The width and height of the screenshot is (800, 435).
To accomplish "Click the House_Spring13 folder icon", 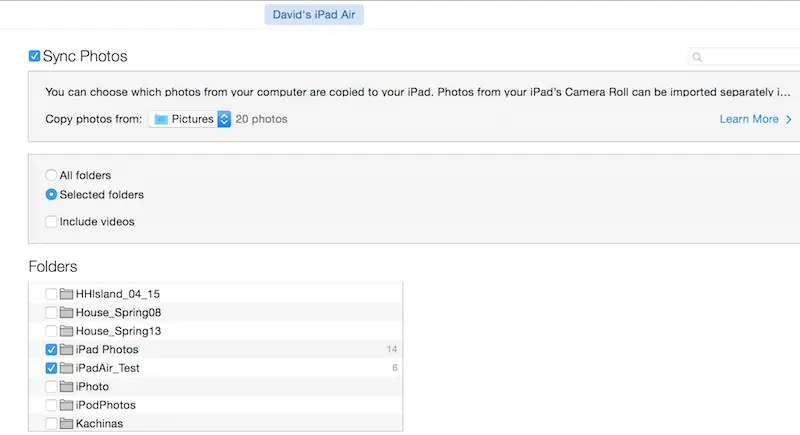I will (67, 331).
